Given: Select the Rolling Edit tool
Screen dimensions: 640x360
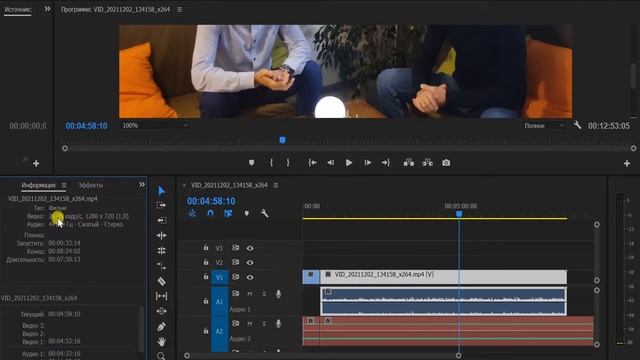Looking at the screenshot, I should [x=162, y=236].
